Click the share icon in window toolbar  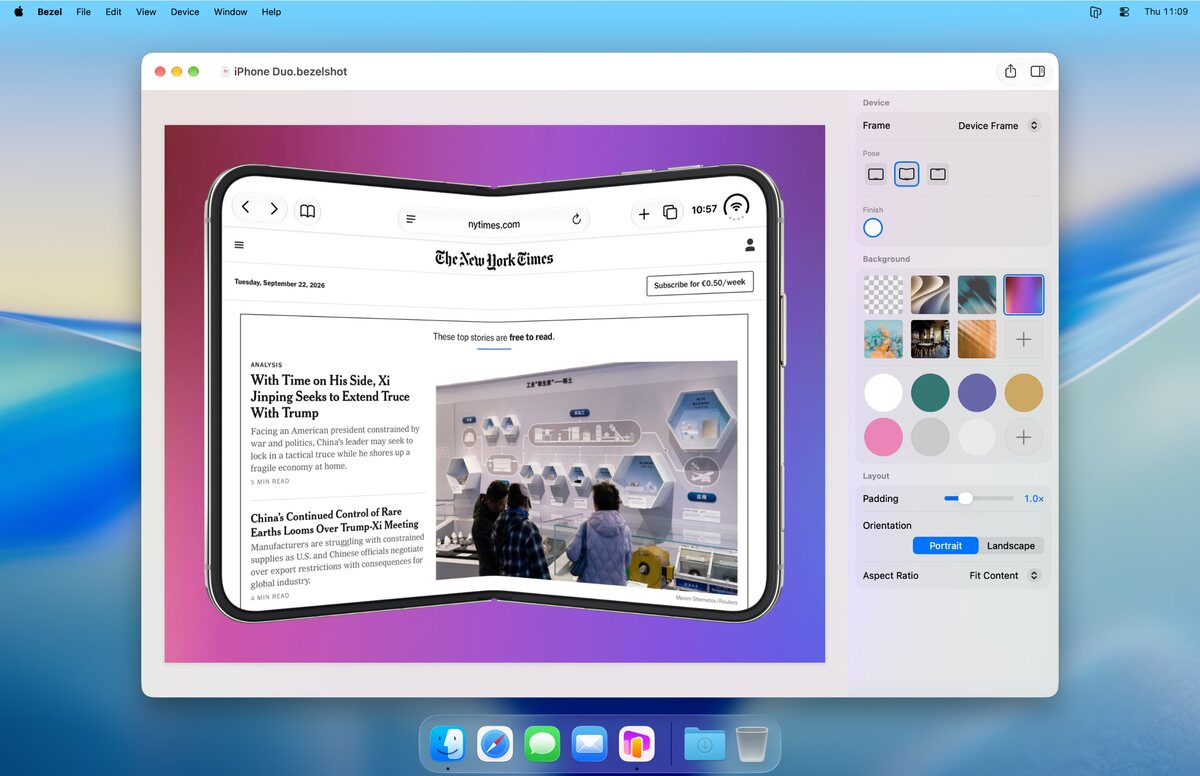click(1010, 72)
